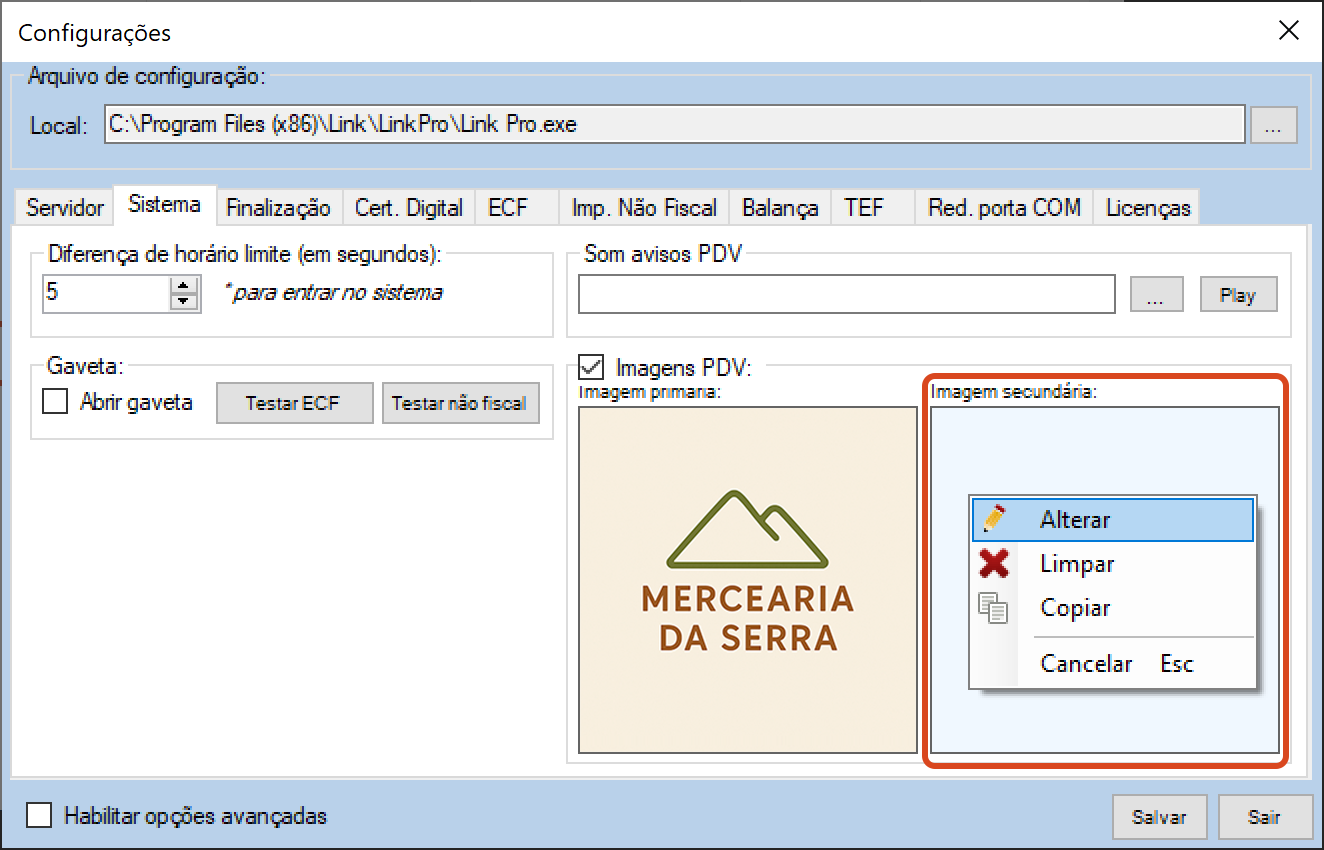This screenshot has height=850, width=1324.
Task: Go to the Licenças tab
Action: pyautogui.click(x=1148, y=208)
